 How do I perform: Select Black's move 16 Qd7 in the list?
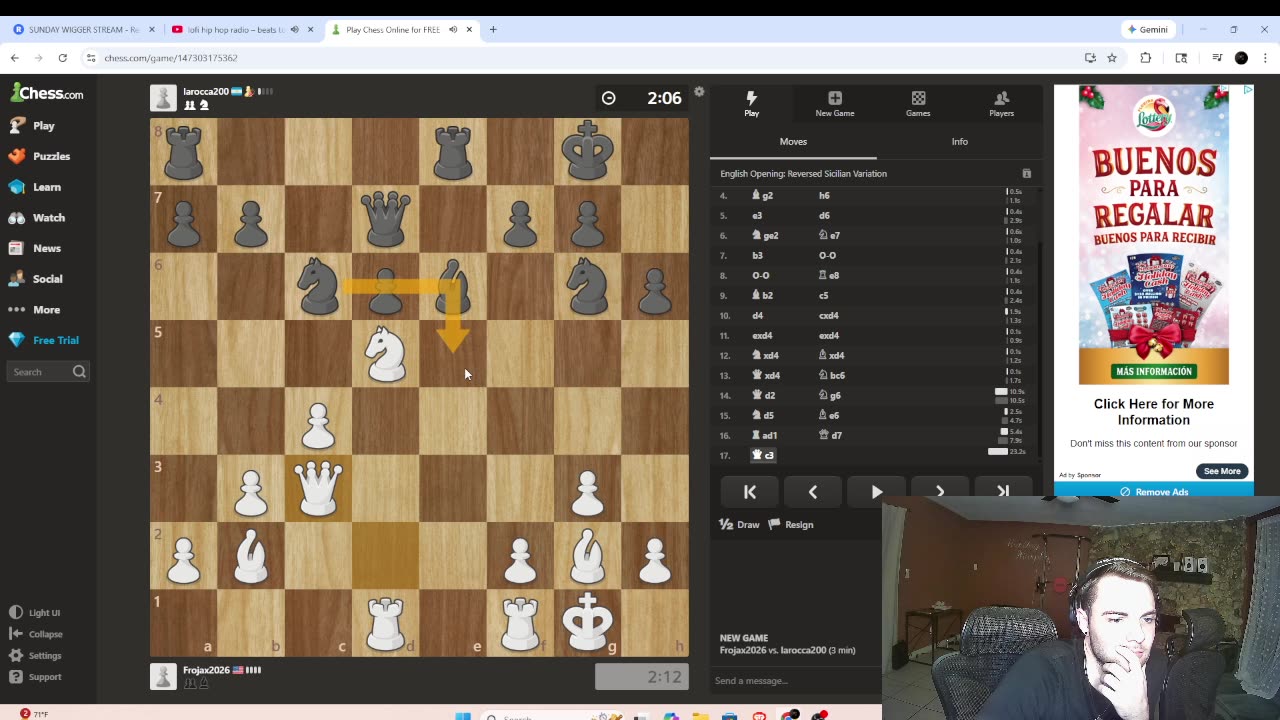[x=832, y=435]
